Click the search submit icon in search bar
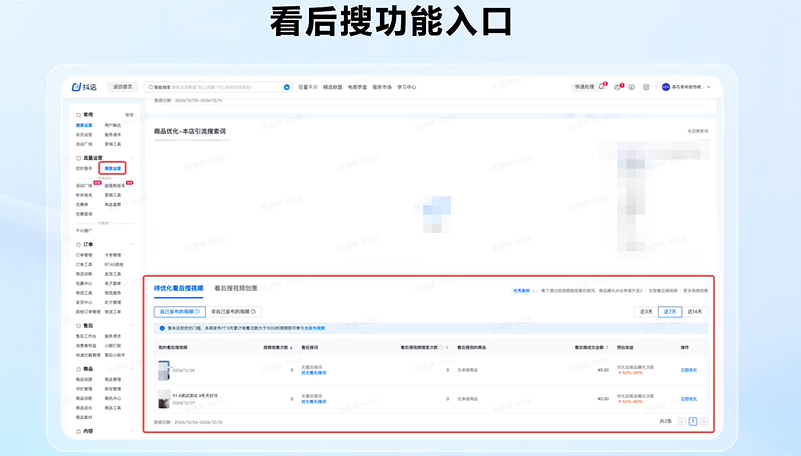 [x=287, y=87]
